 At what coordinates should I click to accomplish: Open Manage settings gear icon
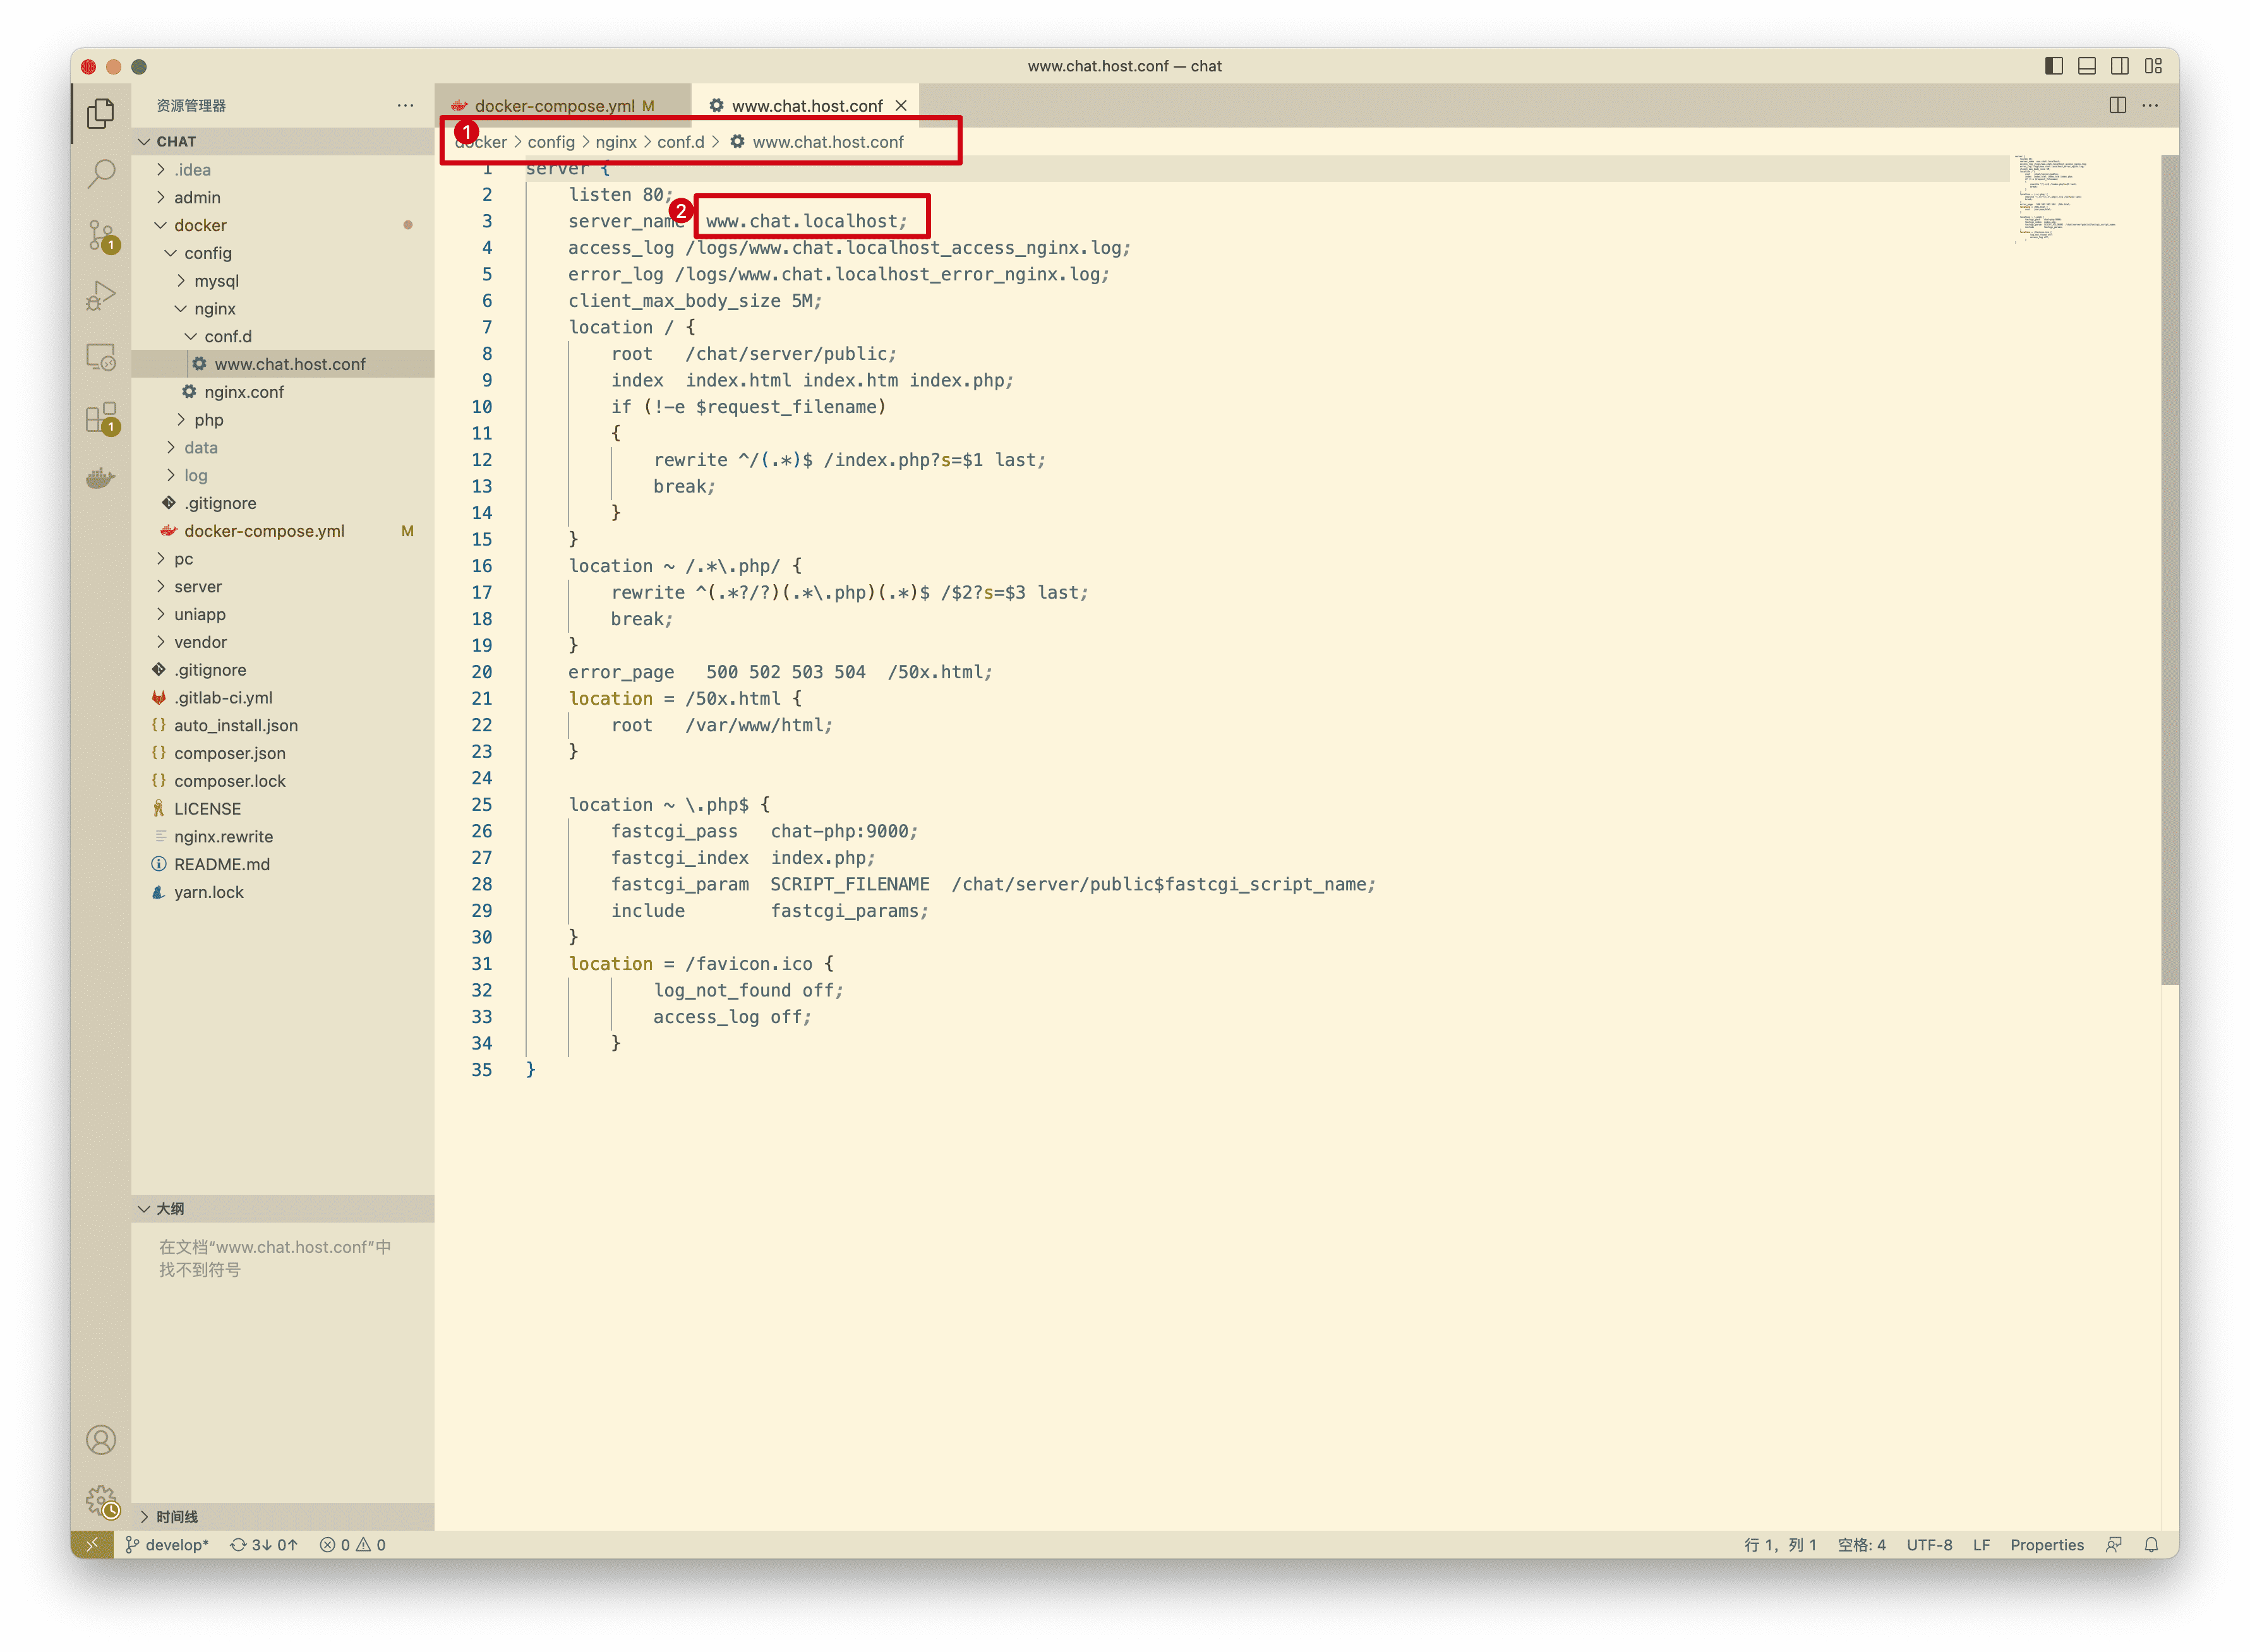(x=101, y=1501)
